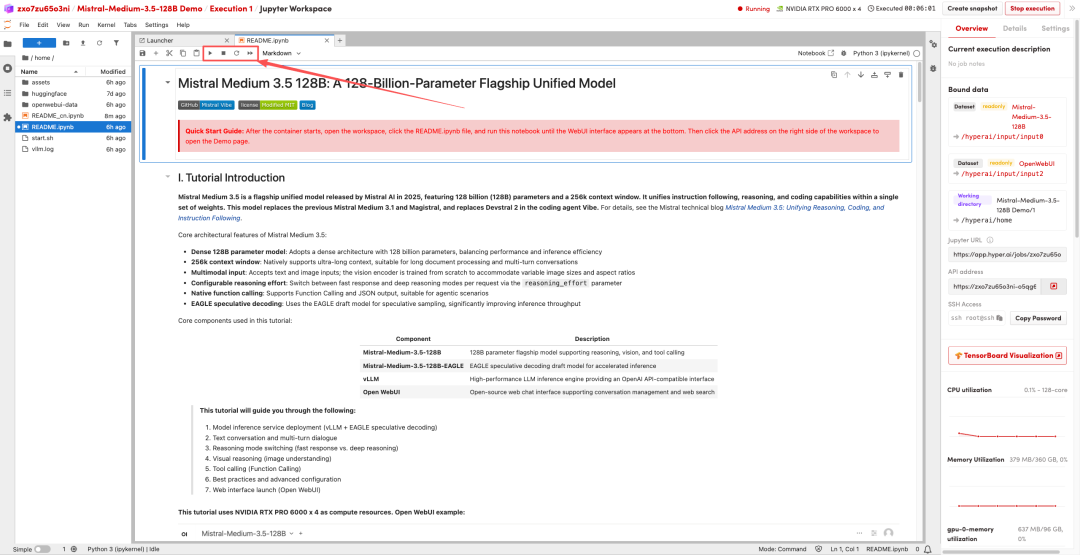Insert a cell above via cell toolbar
Screen dimensions: 1080x555
874,74
